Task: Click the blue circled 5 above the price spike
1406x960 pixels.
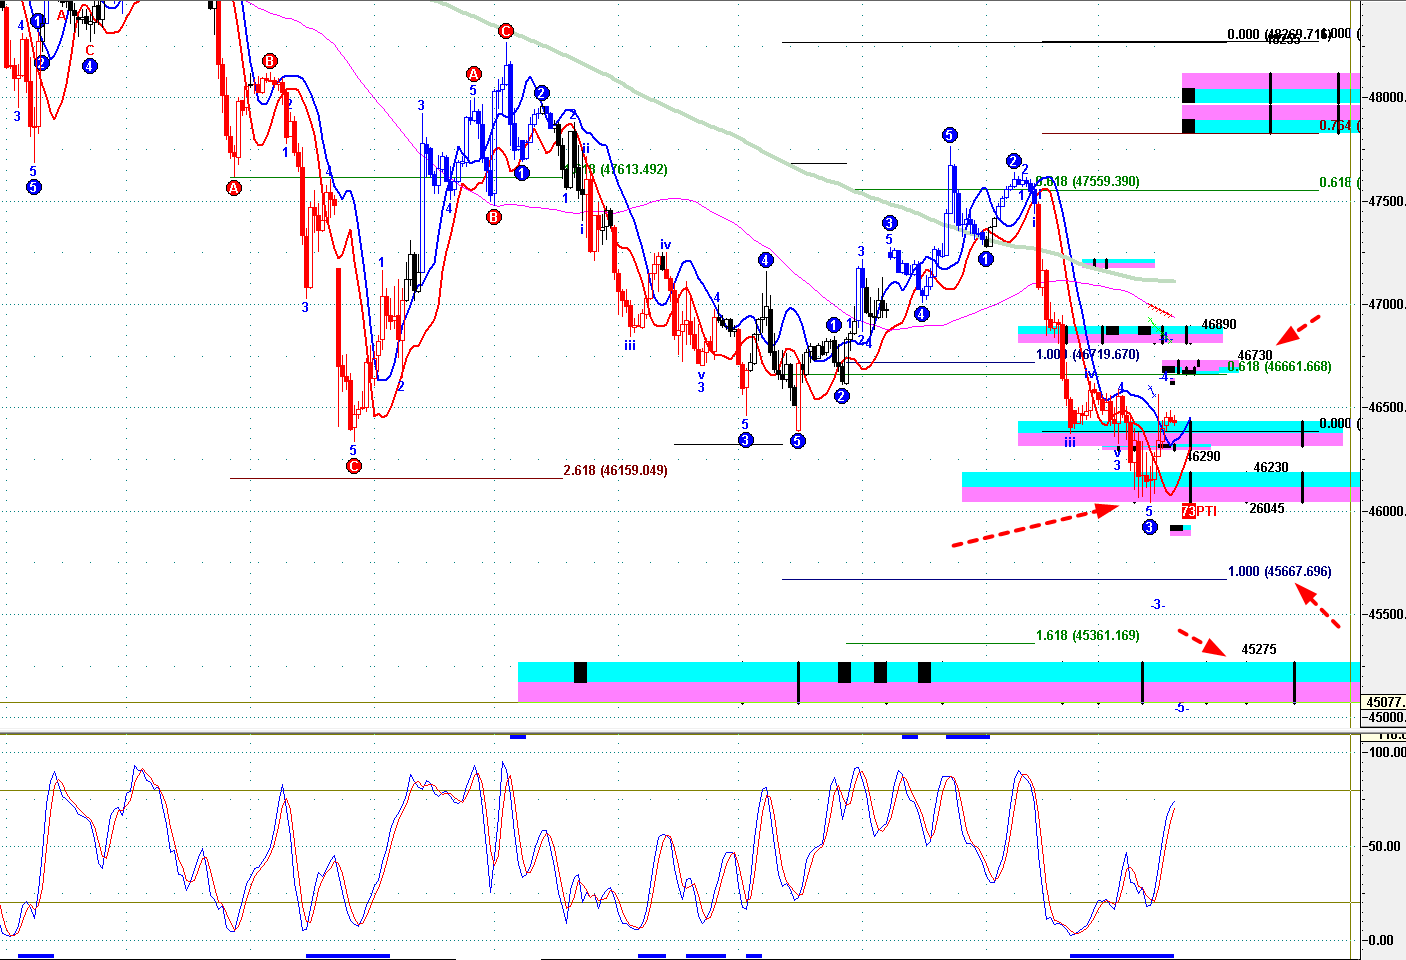Action: [949, 135]
